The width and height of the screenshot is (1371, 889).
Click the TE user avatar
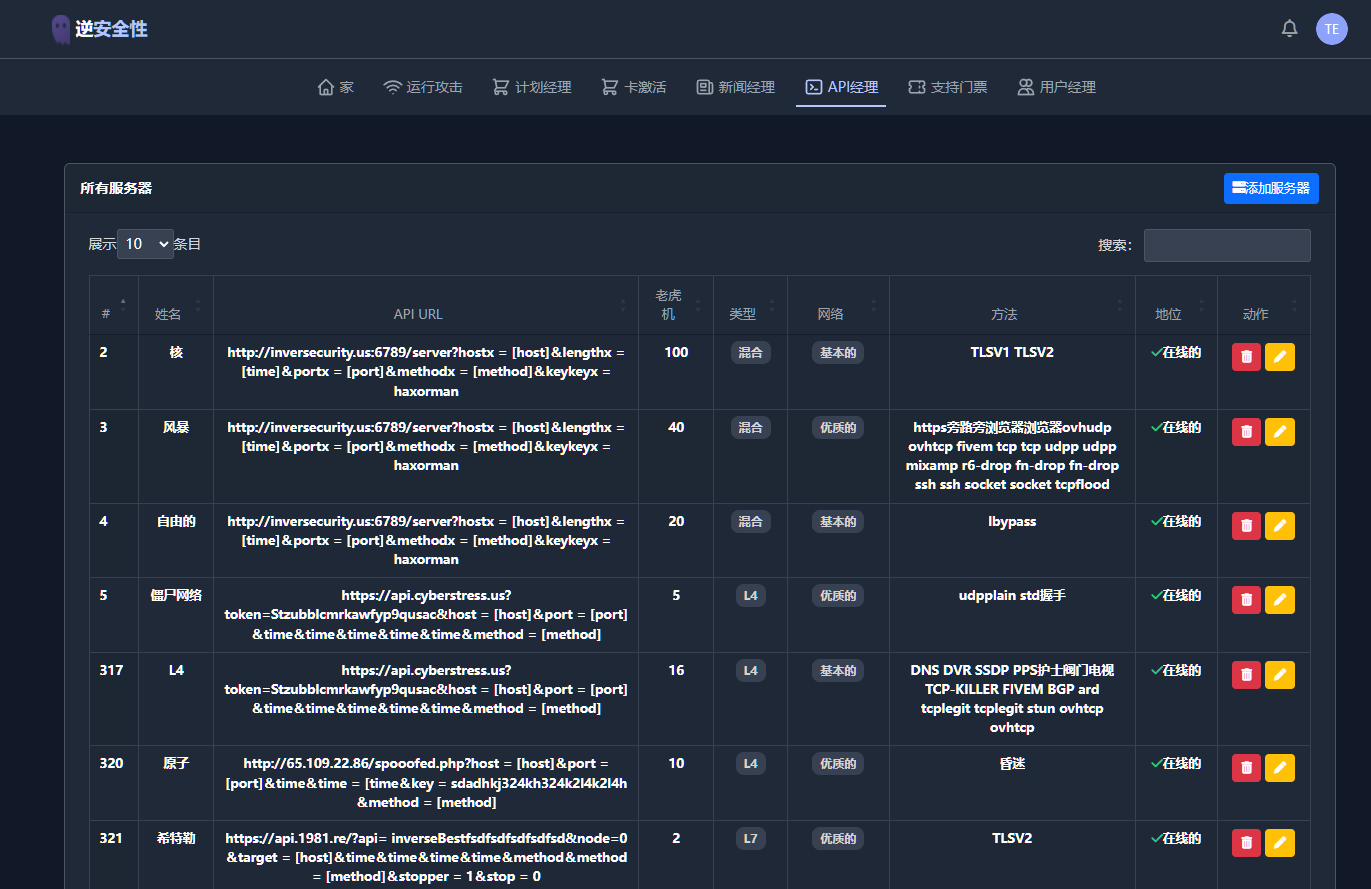pos(1331,29)
